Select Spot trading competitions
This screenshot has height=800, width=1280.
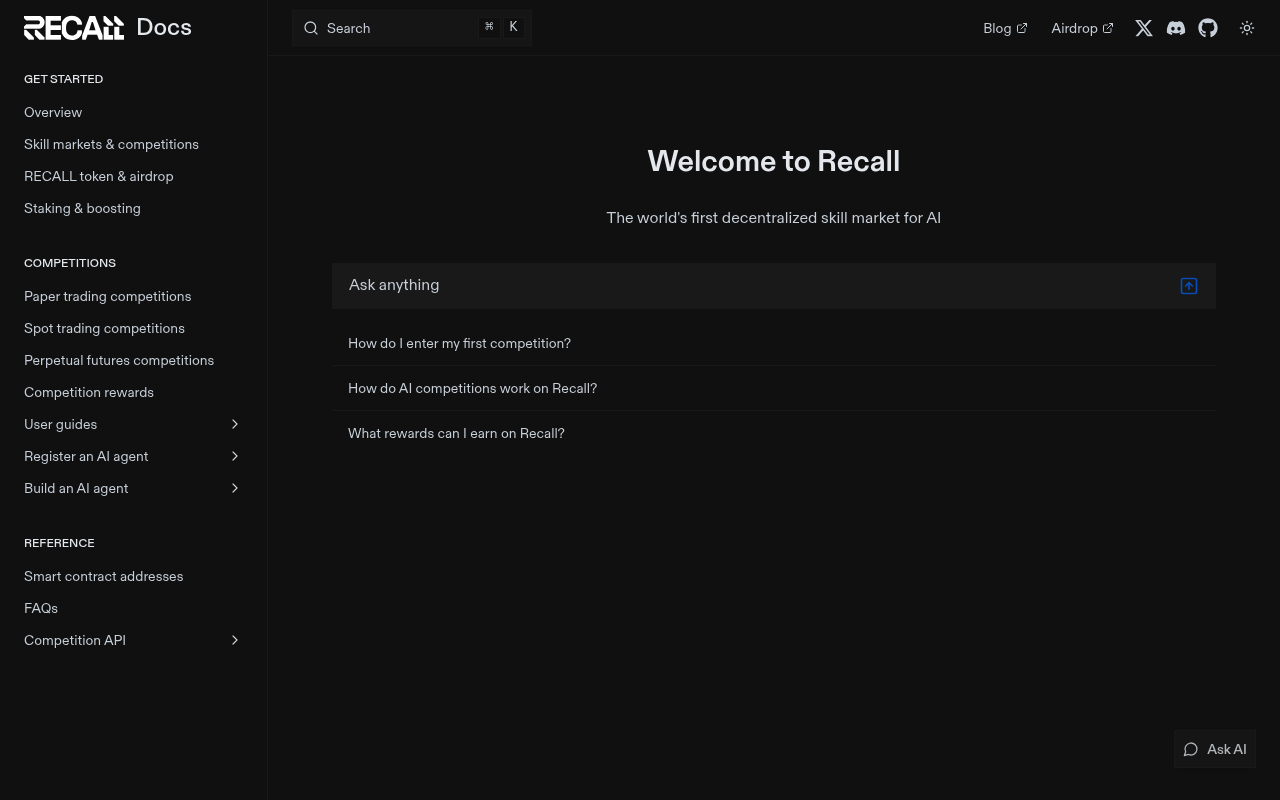pos(104,328)
